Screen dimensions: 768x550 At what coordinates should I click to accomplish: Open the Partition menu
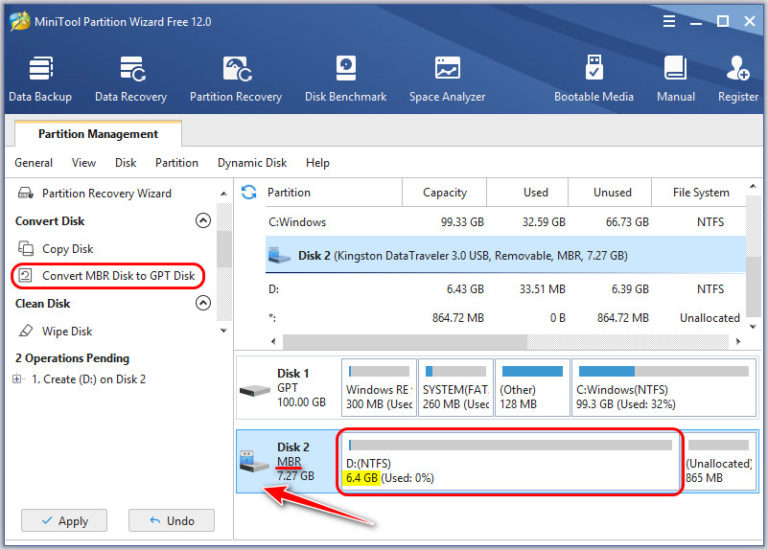pyautogui.click(x=177, y=163)
